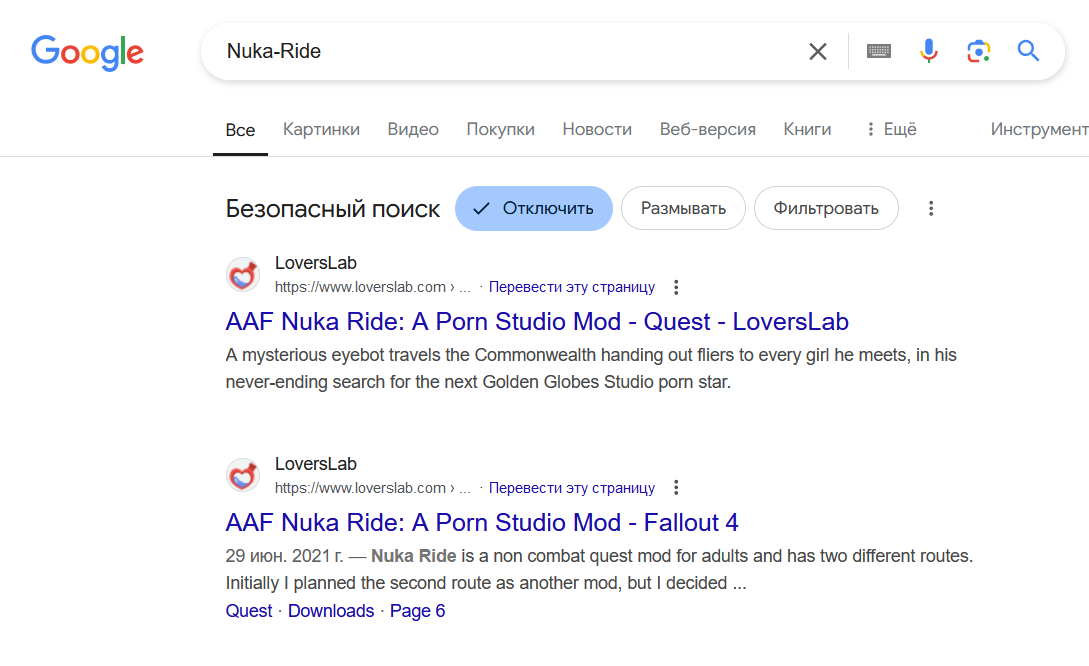This screenshot has width=1089, height=666.
Task: Click loverslab.com URL in Fallout 4 result
Action: (x=372, y=488)
